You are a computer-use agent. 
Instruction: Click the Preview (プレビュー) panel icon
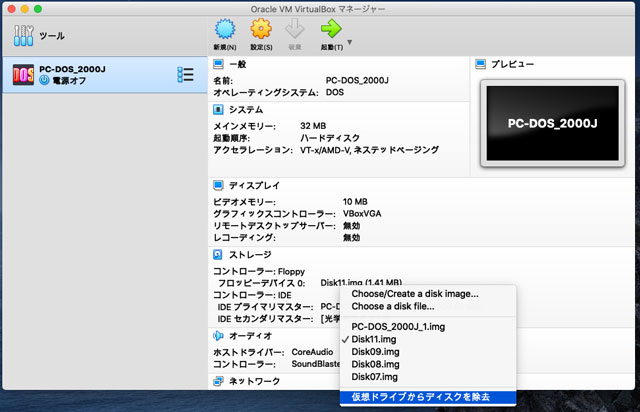[x=480, y=64]
